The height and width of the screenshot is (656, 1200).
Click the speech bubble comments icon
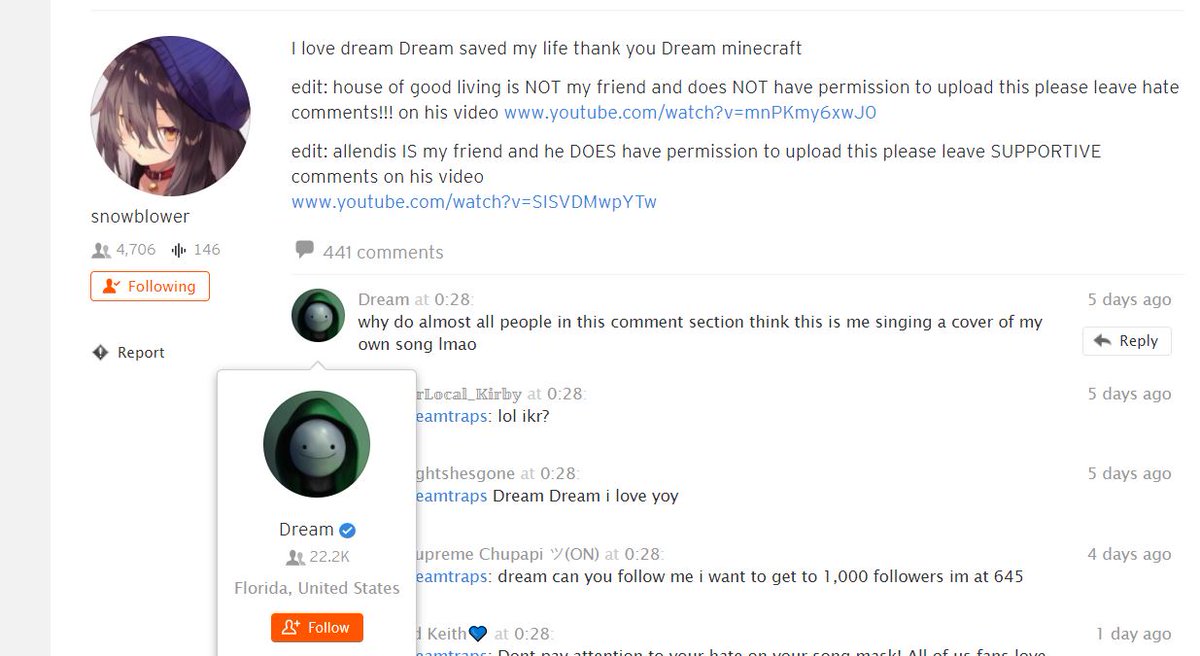(304, 250)
